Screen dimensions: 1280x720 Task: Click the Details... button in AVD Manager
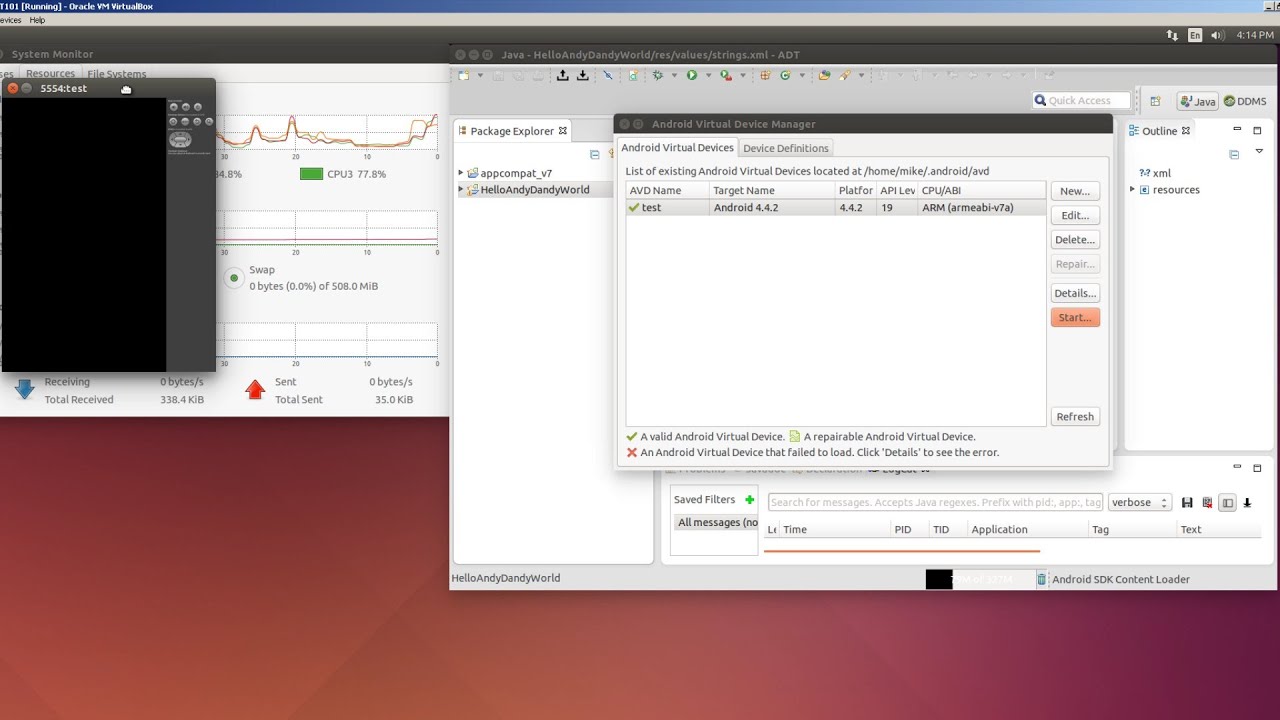(1075, 293)
